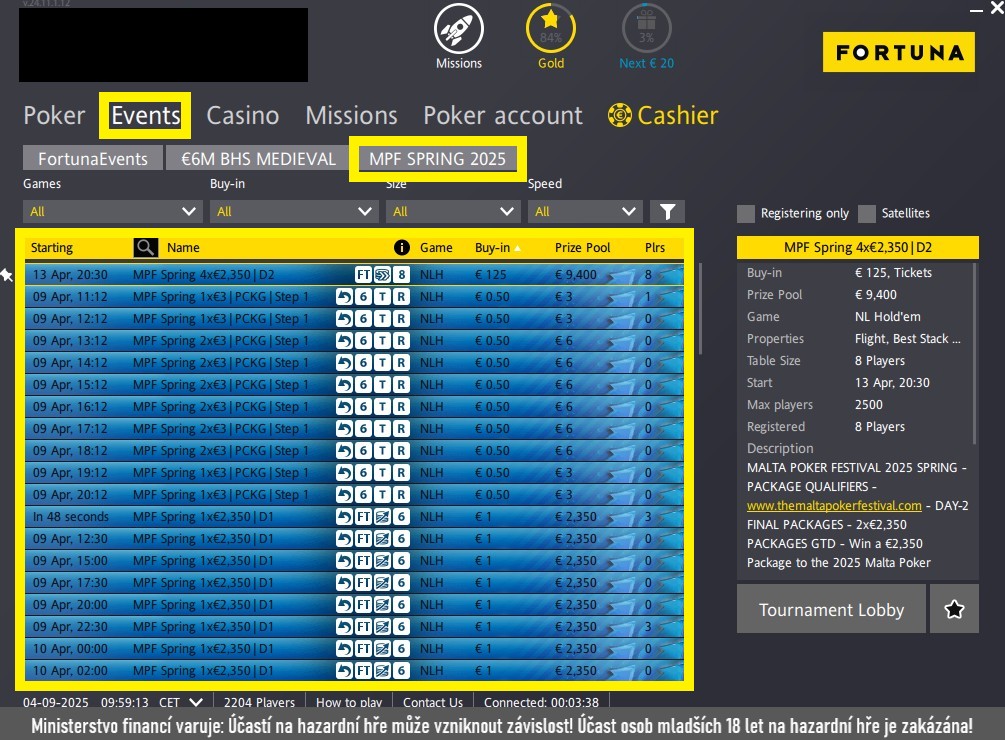1005x740 pixels.
Task: Click the T icon in the 09 Apr, 12:12 row
Action: (383, 318)
